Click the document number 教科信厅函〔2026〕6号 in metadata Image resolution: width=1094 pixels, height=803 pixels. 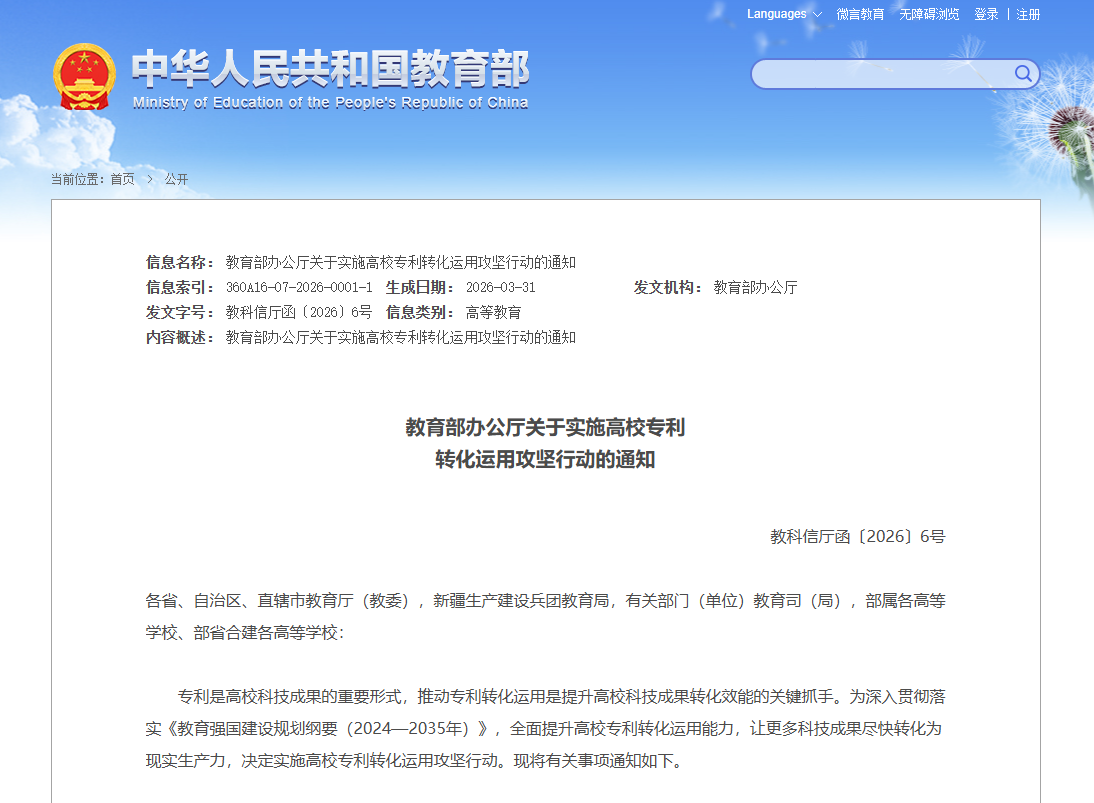point(299,313)
